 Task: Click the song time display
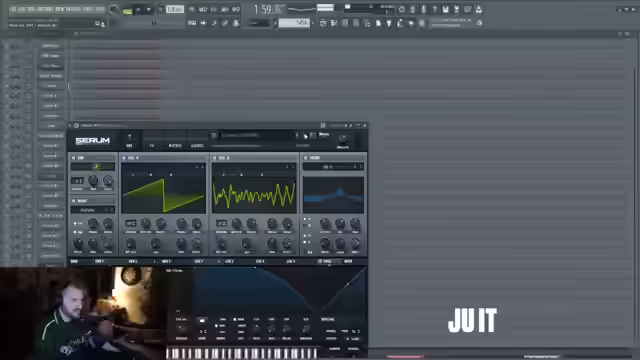point(268,9)
